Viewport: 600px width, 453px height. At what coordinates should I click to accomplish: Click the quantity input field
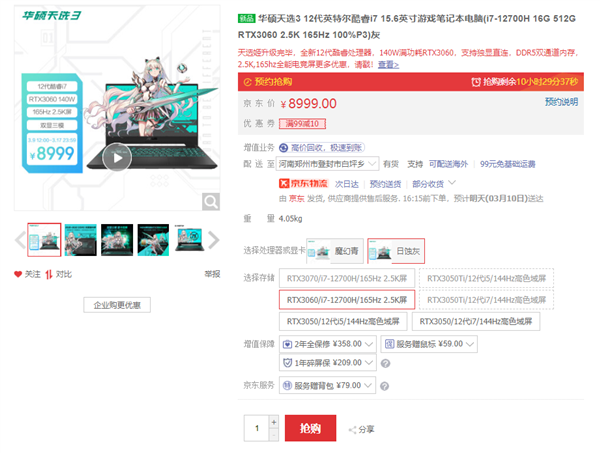[x=257, y=428]
